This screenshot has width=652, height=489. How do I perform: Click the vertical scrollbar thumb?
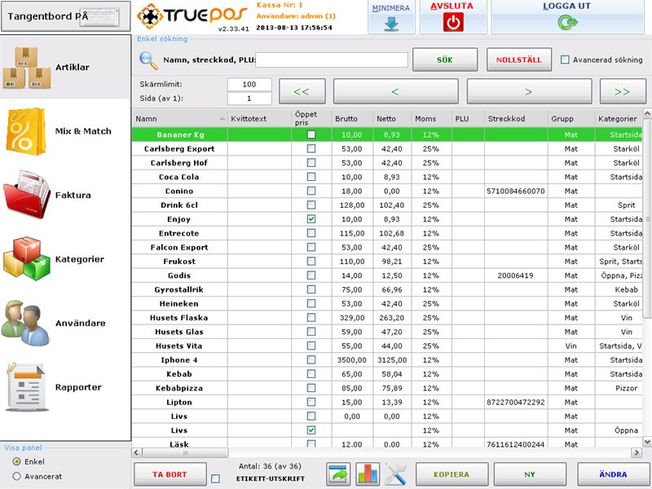647,219
